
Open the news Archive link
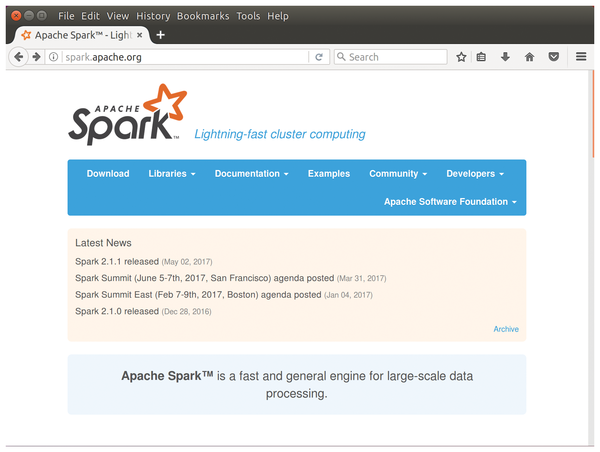pyautogui.click(x=506, y=329)
